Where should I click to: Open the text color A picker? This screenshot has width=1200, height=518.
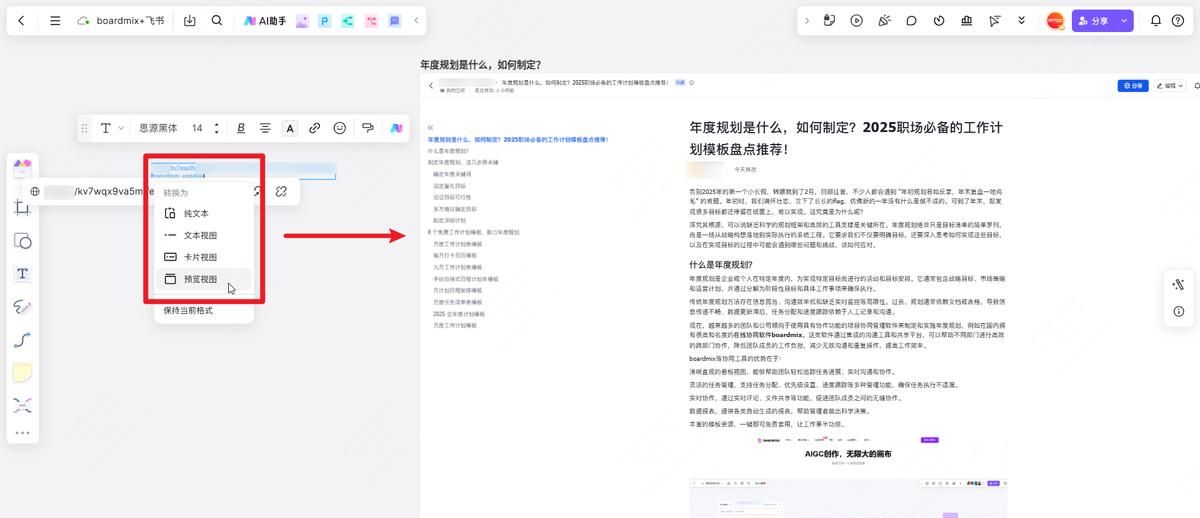[x=290, y=128]
